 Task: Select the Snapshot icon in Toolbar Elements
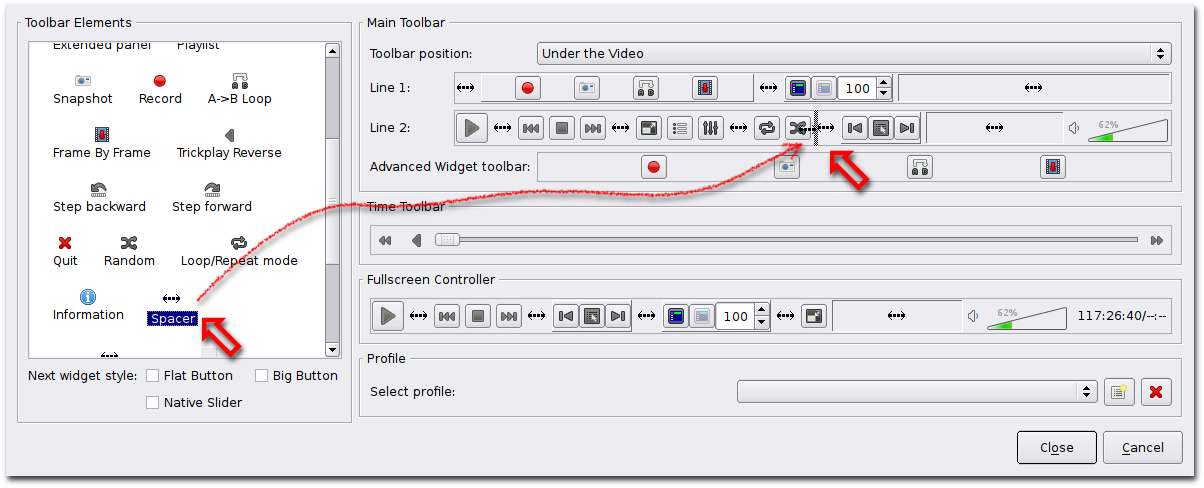(x=82, y=81)
